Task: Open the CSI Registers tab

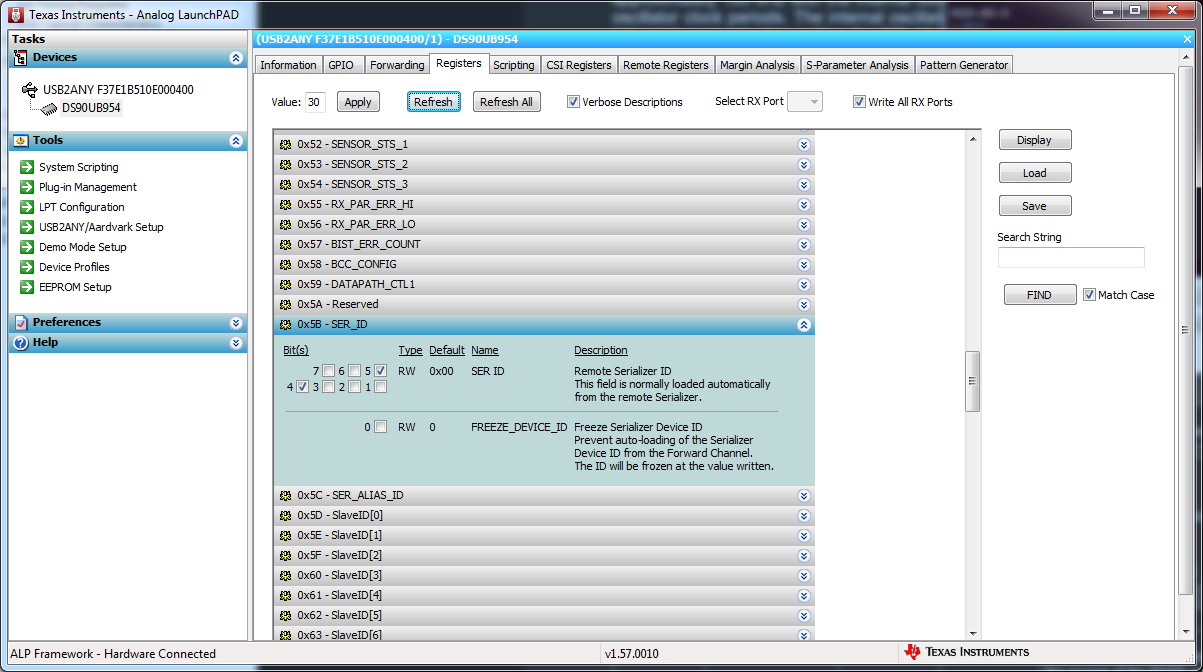Action: [x=579, y=65]
